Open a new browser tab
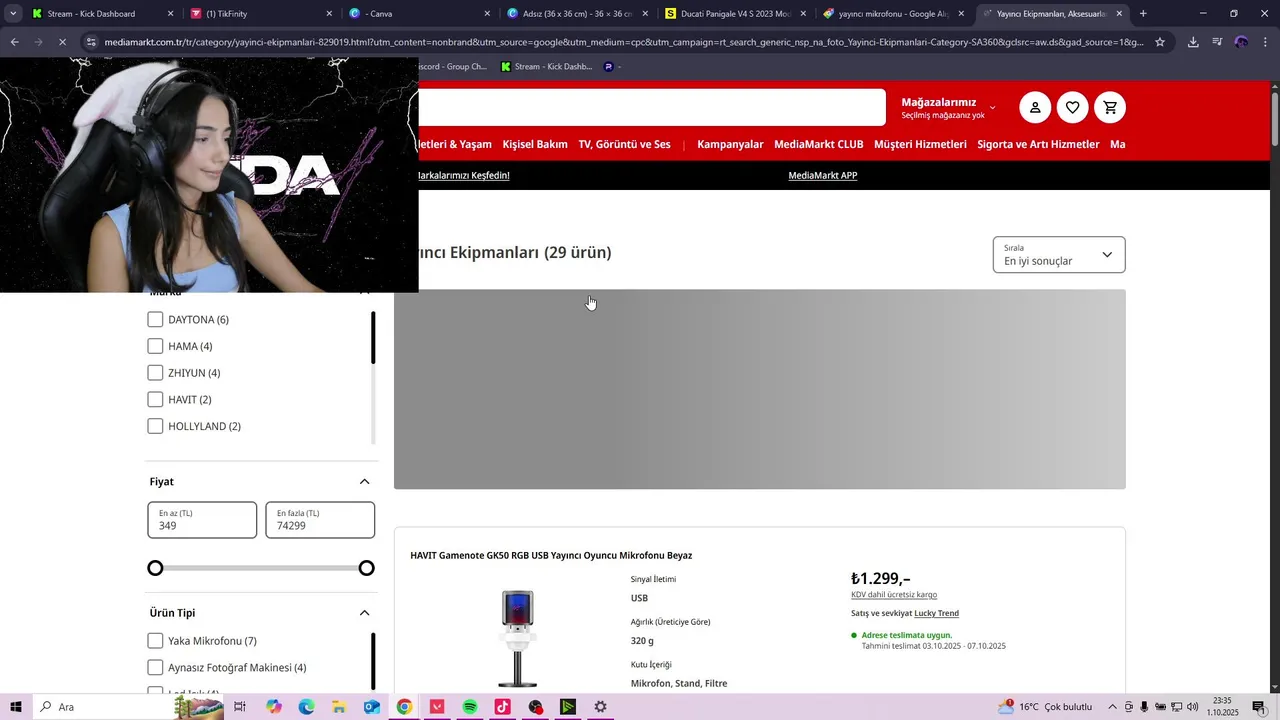Viewport: 1280px width, 720px height. click(x=1143, y=14)
